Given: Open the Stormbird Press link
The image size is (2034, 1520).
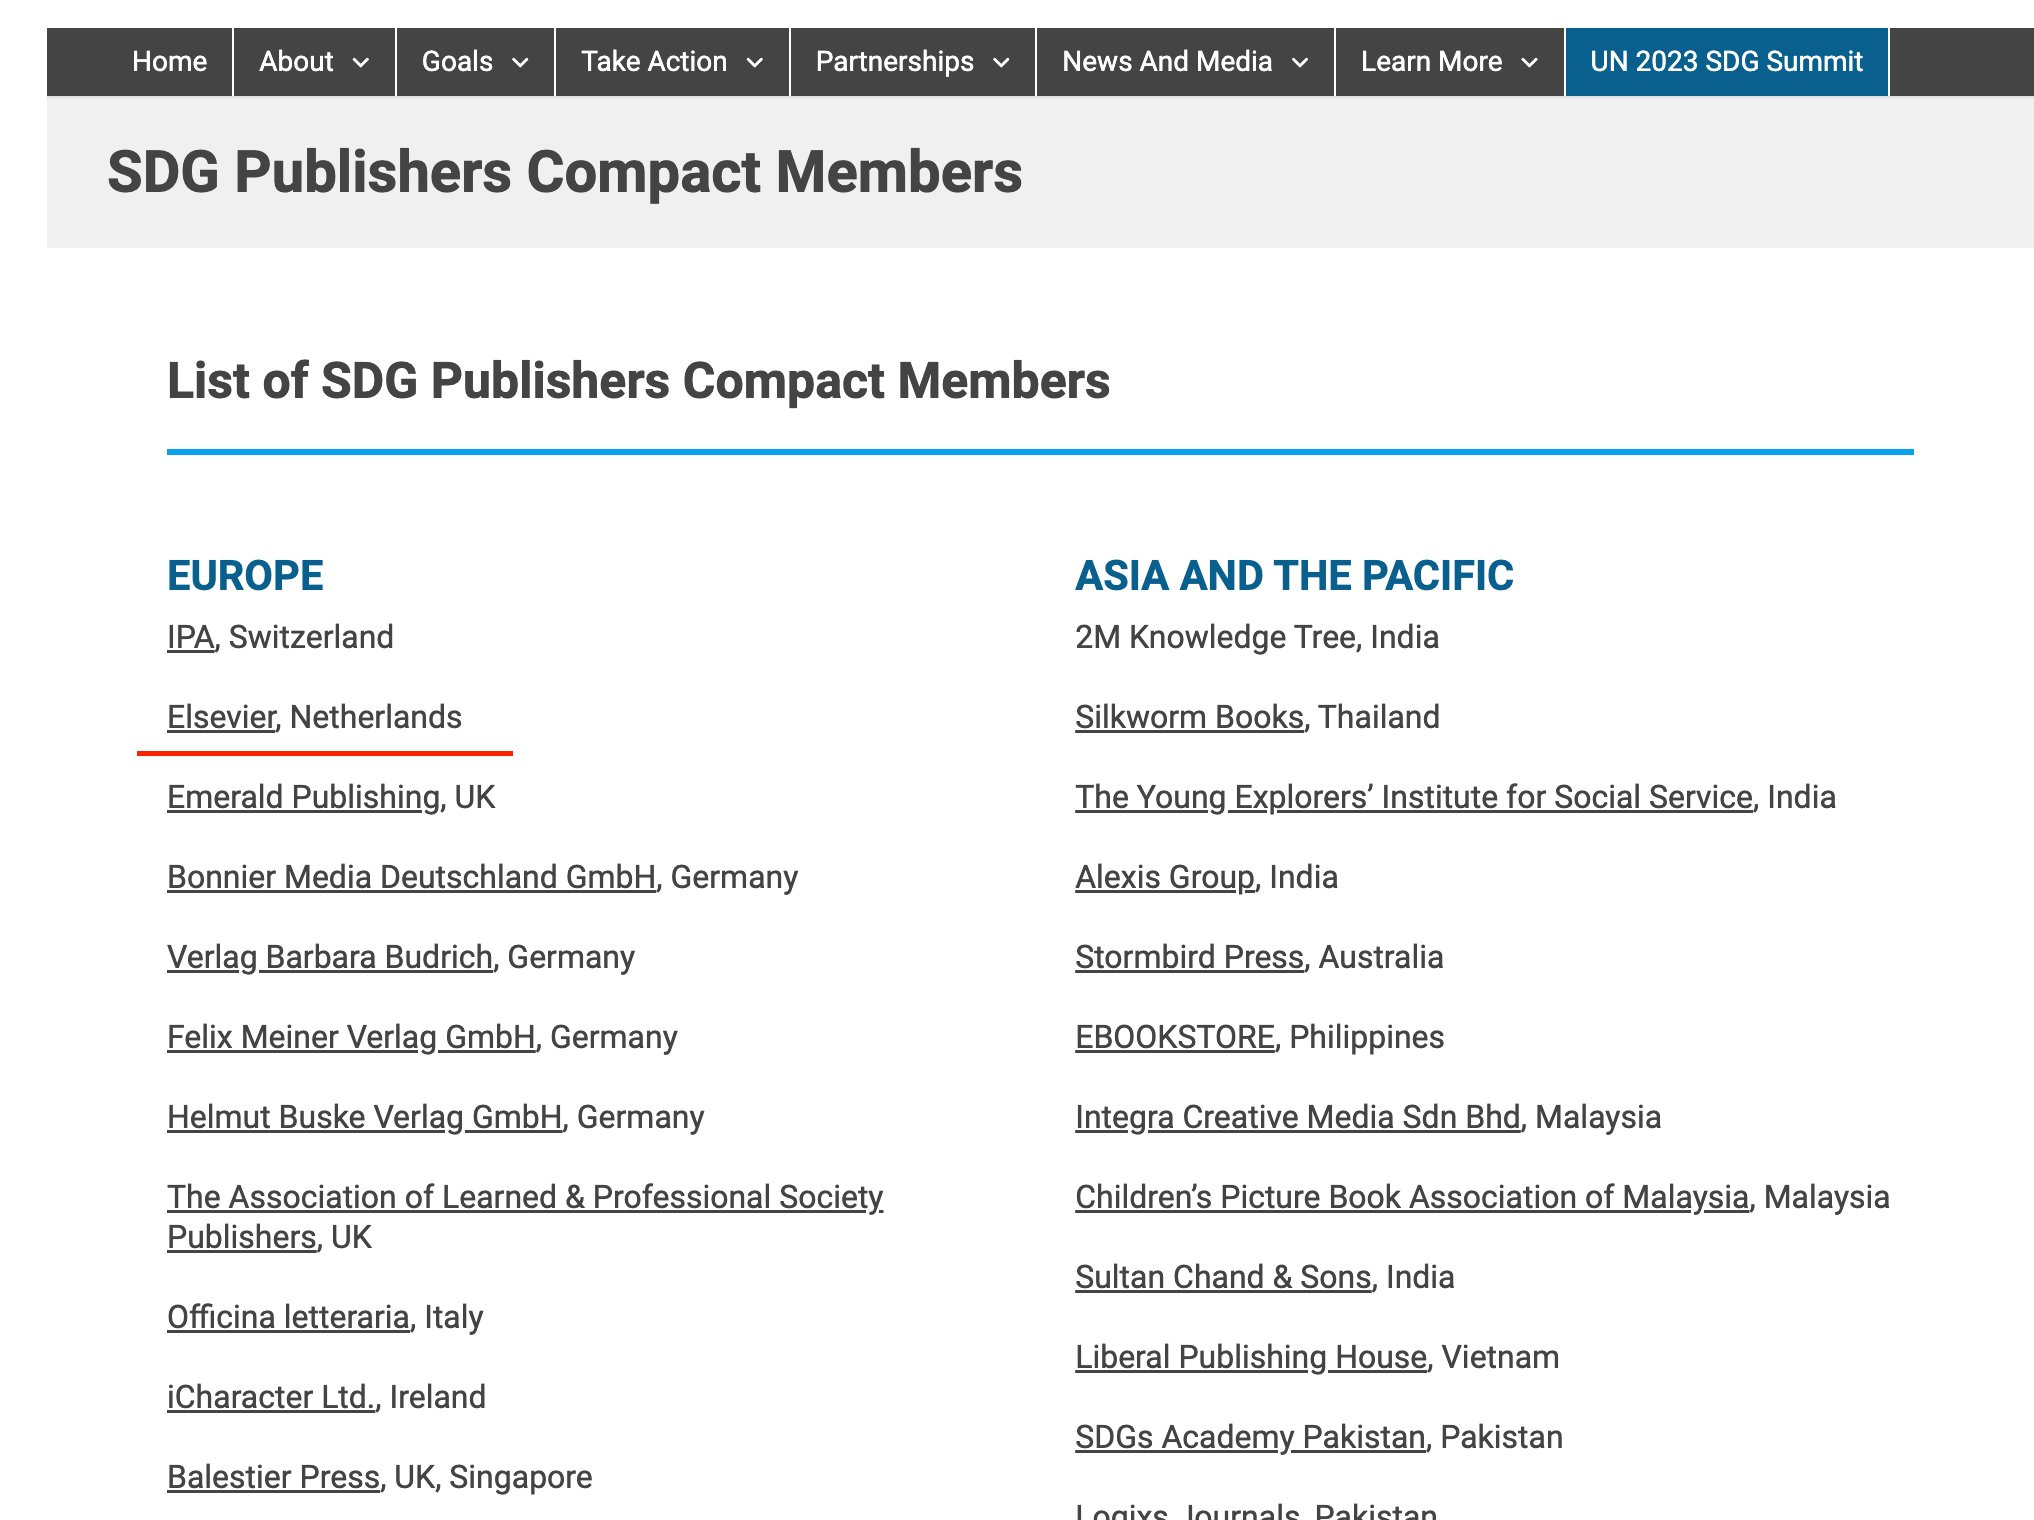Looking at the screenshot, I should click(x=1189, y=957).
